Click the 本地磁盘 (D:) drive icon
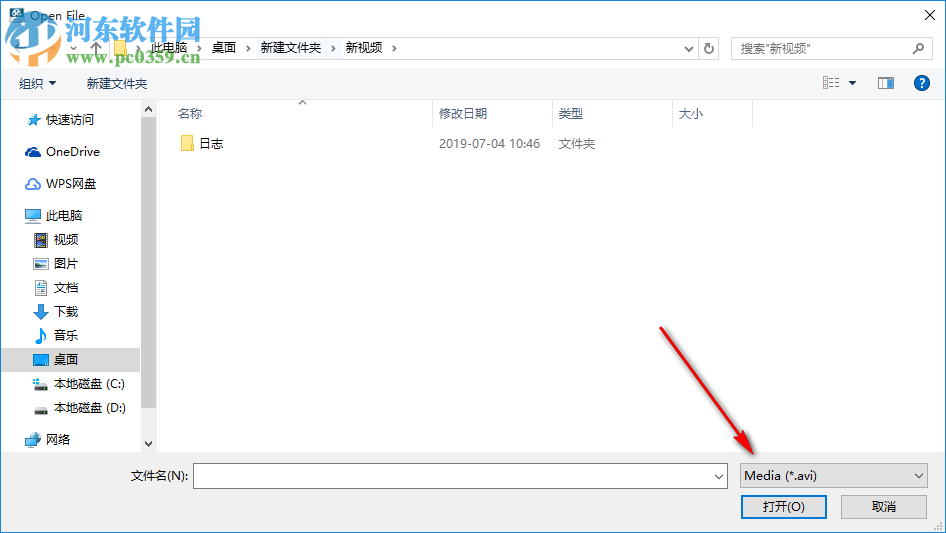 point(40,409)
